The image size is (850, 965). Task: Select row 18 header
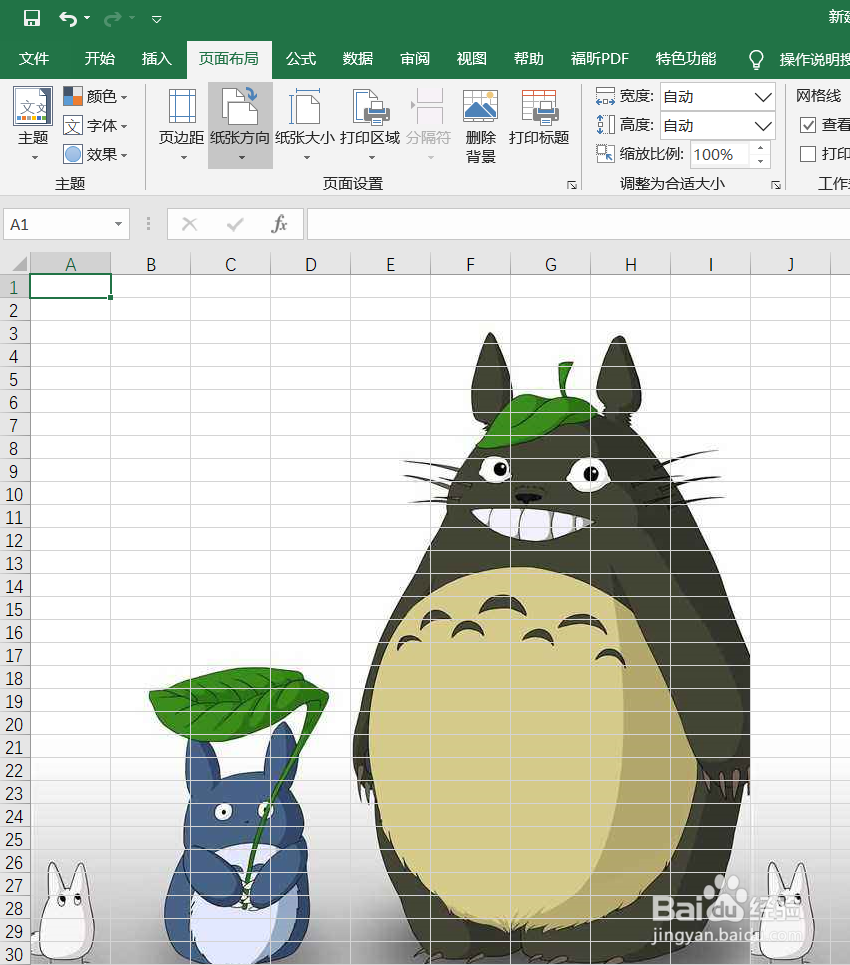coord(14,678)
